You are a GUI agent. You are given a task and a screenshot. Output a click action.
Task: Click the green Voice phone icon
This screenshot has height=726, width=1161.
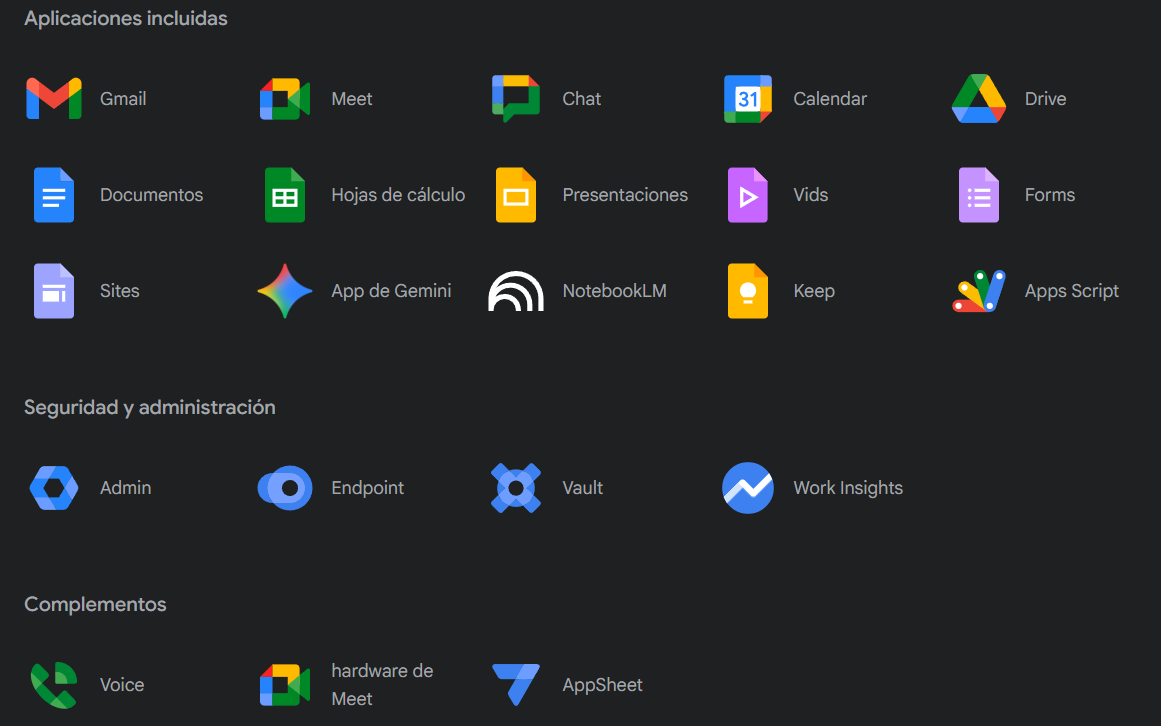coord(53,685)
